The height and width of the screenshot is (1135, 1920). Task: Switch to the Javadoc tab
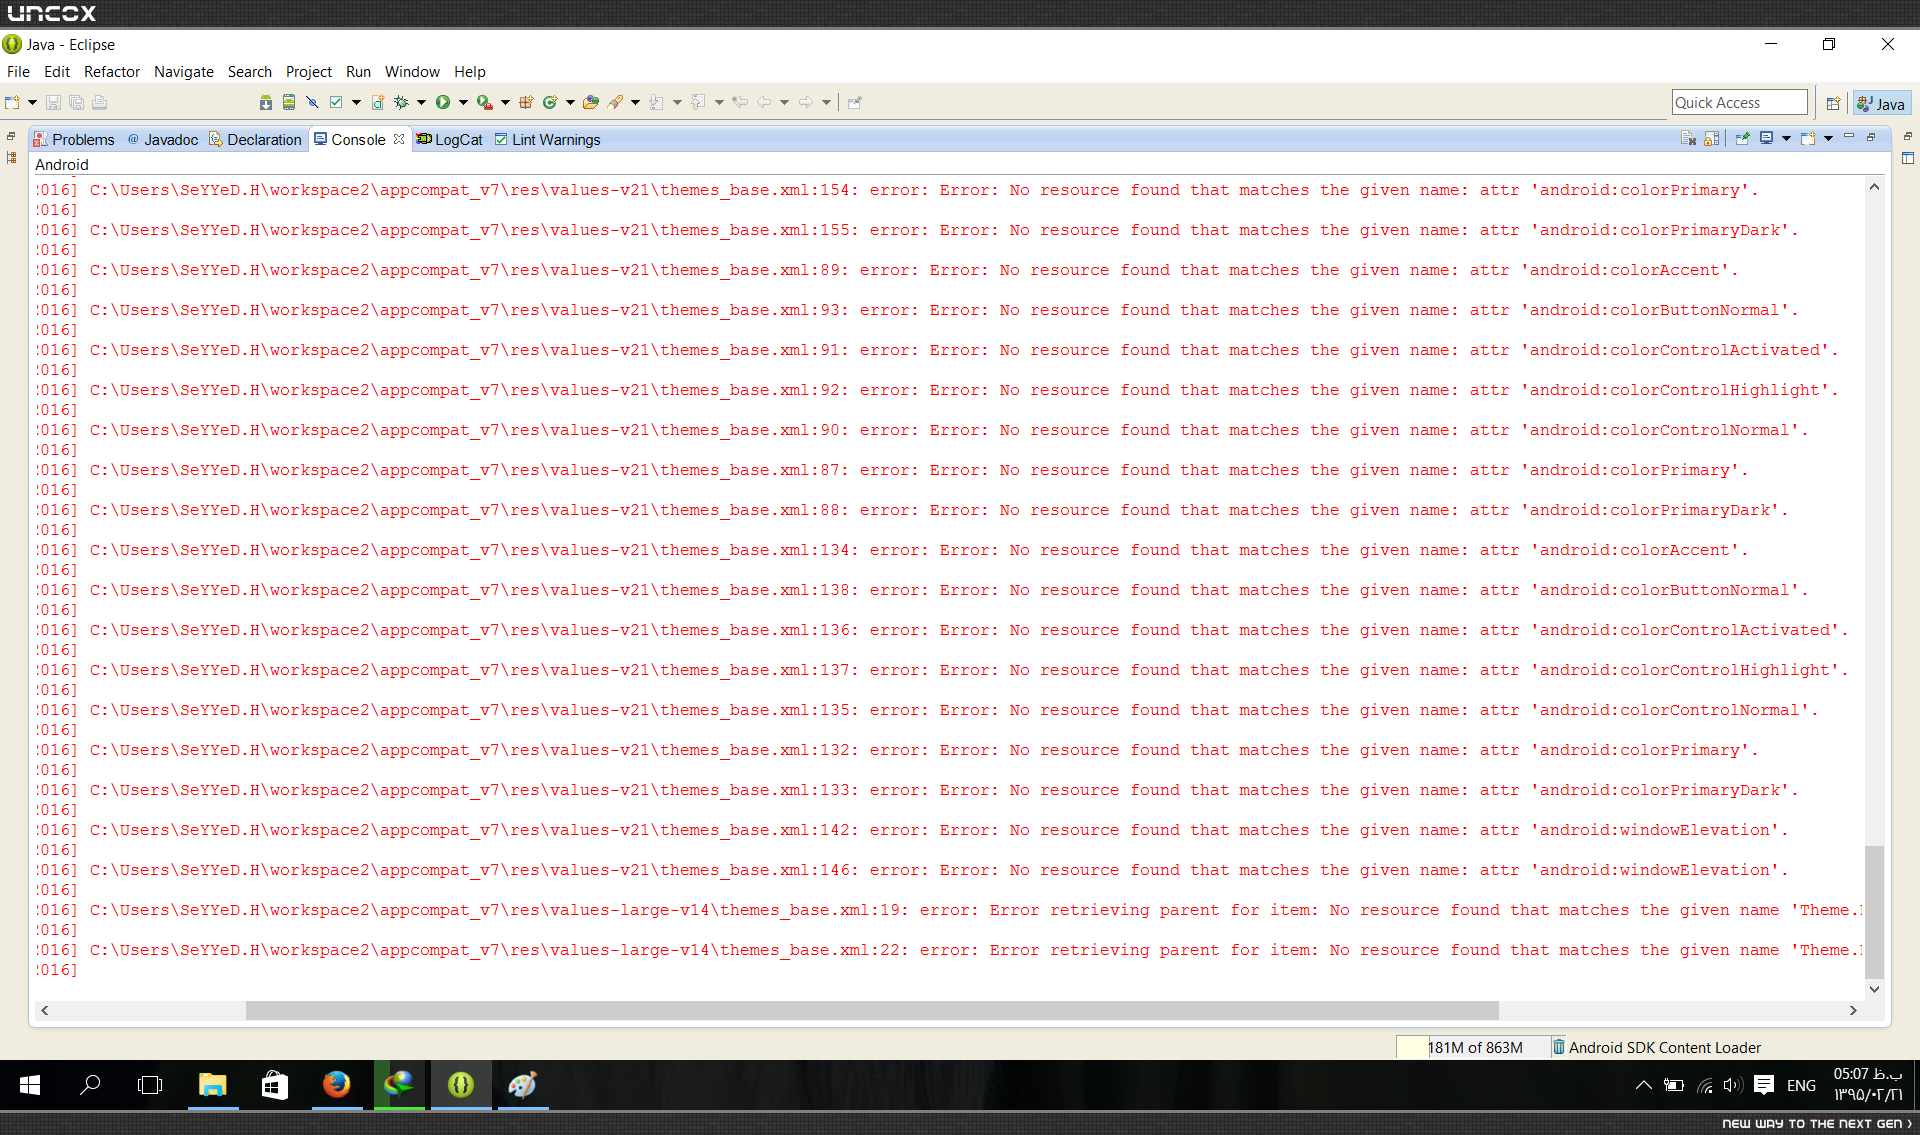tap(163, 140)
